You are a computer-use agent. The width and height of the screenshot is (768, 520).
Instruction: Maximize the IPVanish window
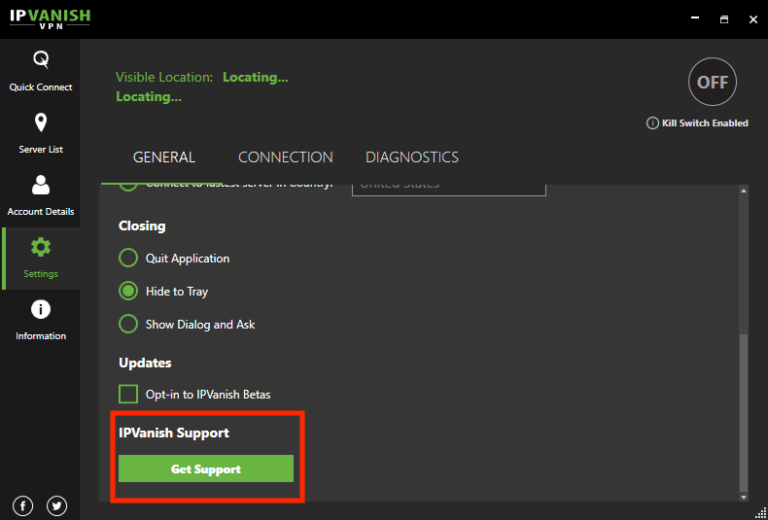724,19
